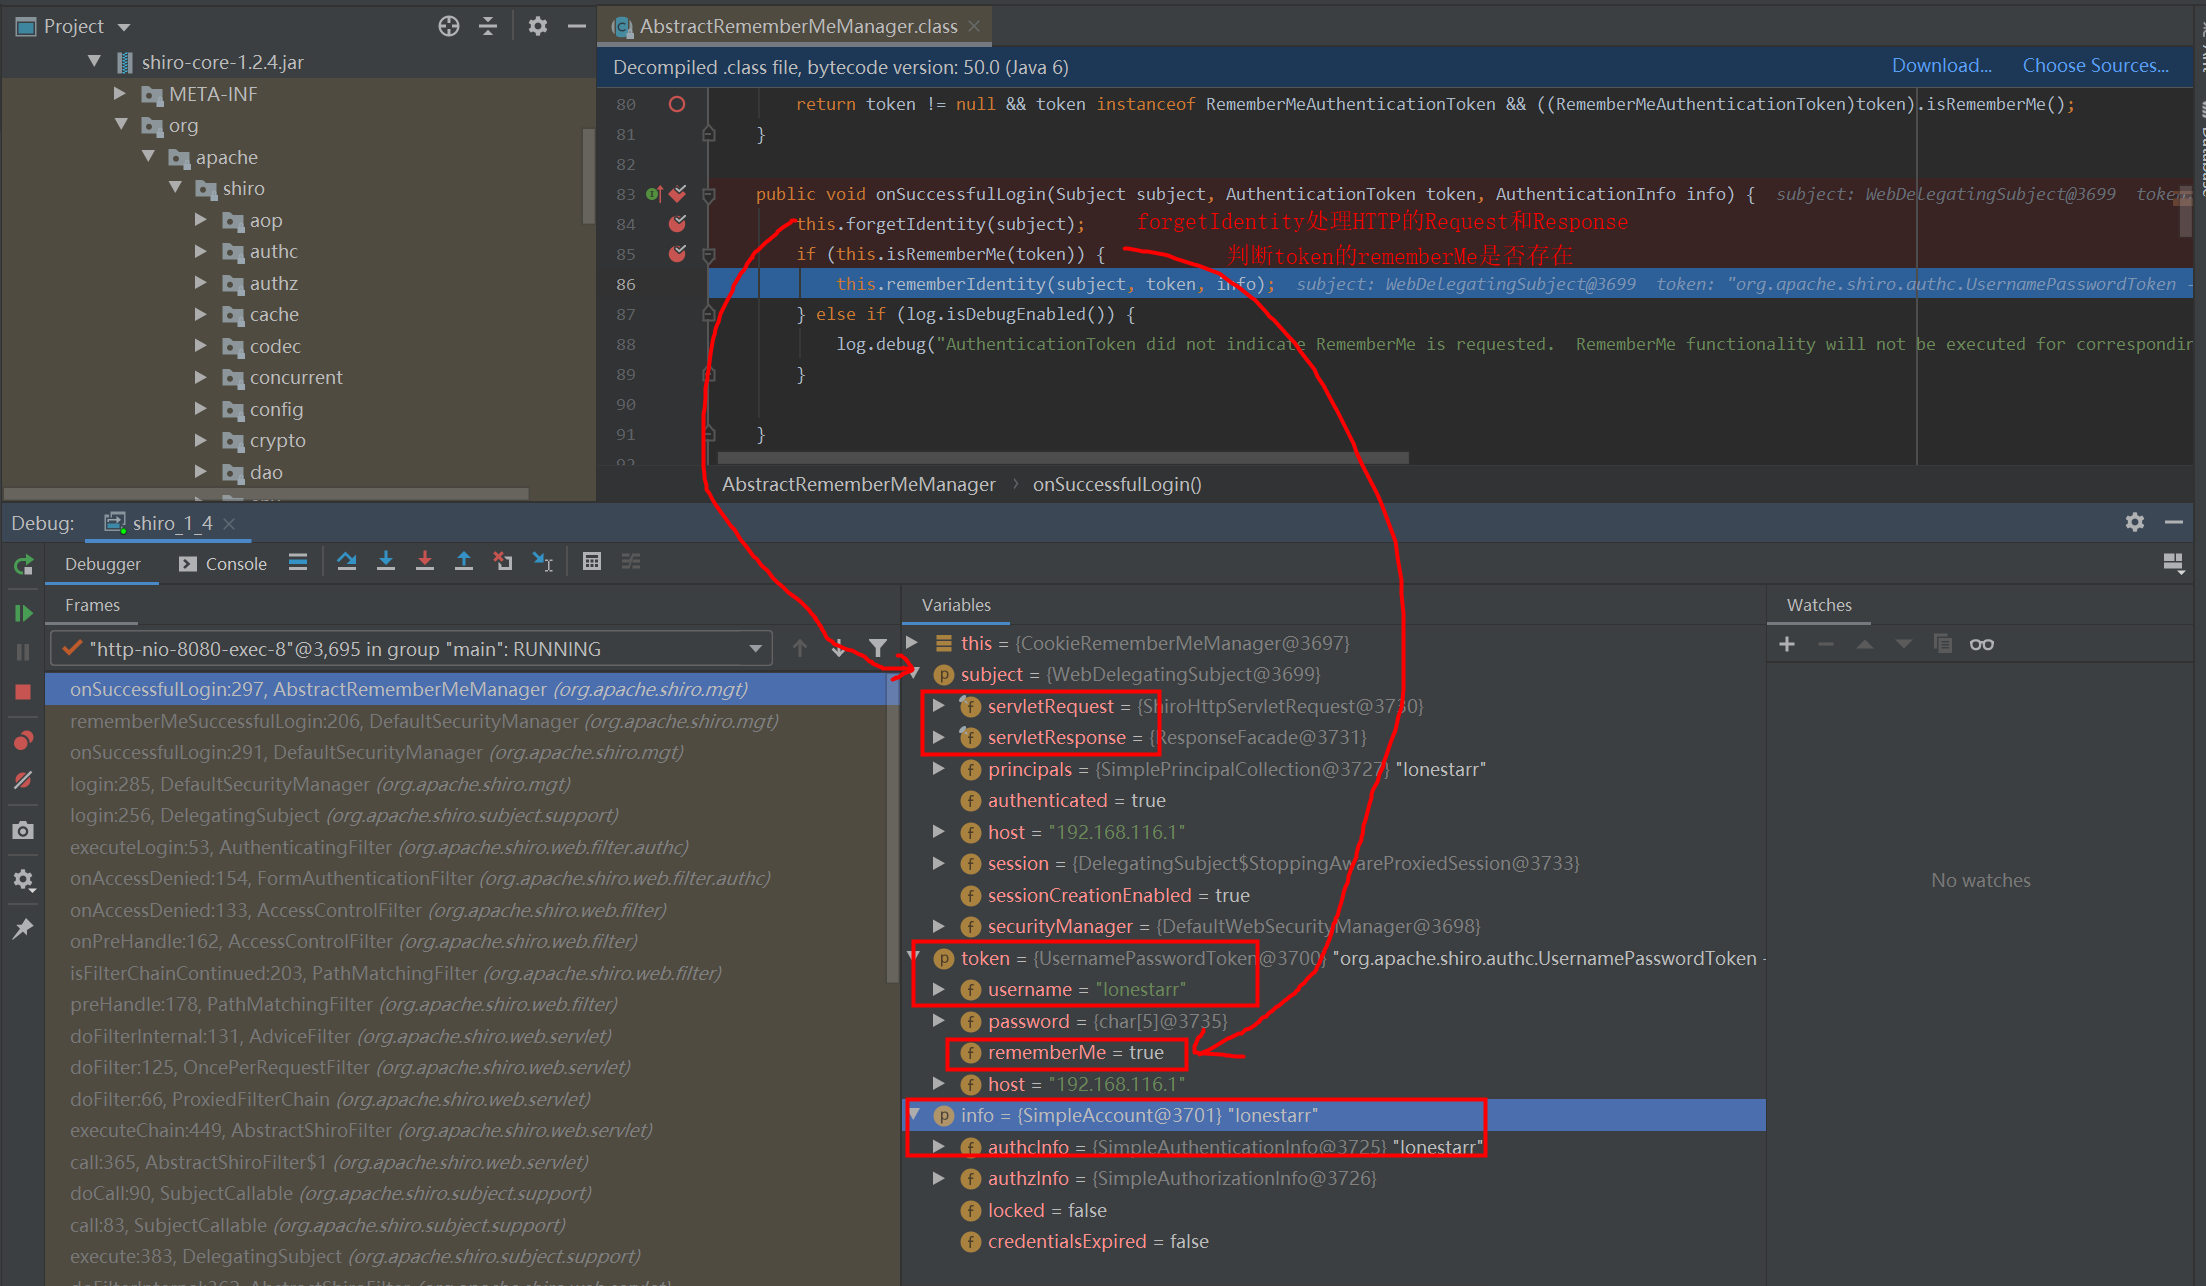Click Force Step Into button

click(425, 562)
